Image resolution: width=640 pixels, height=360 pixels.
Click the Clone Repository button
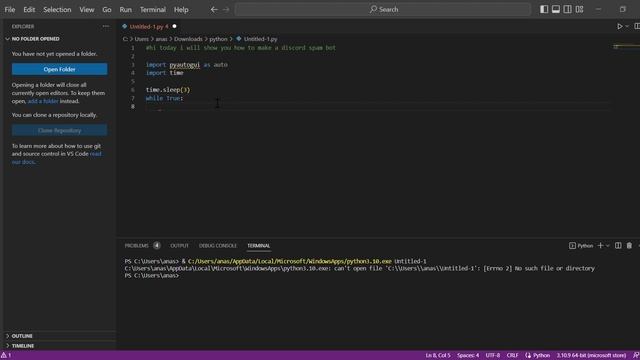[x=60, y=130]
